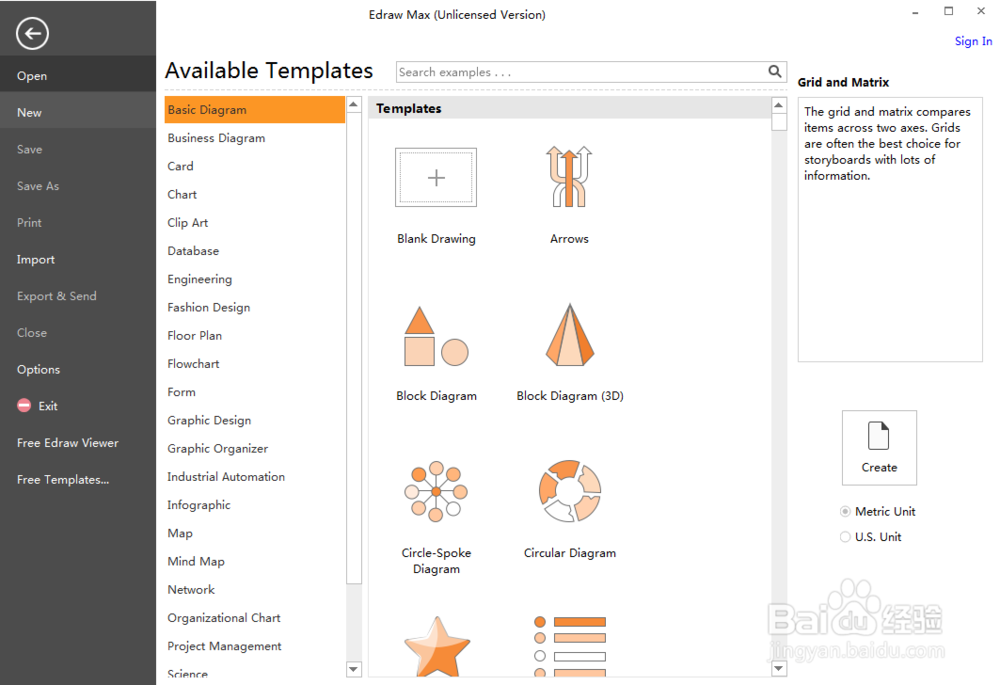Select the Database category
Viewport: 1000px width, 685px height.
254,251
